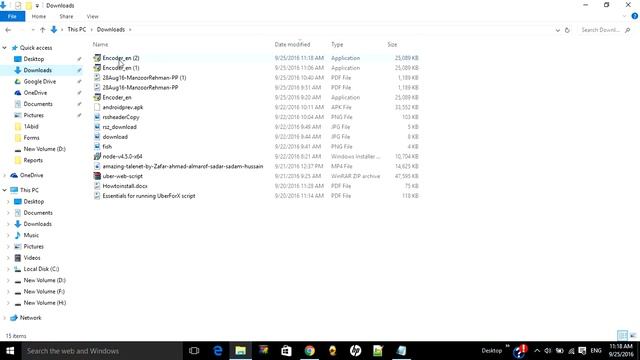Select the rsz_download JPG file
The image size is (640, 360).
tap(120, 127)
